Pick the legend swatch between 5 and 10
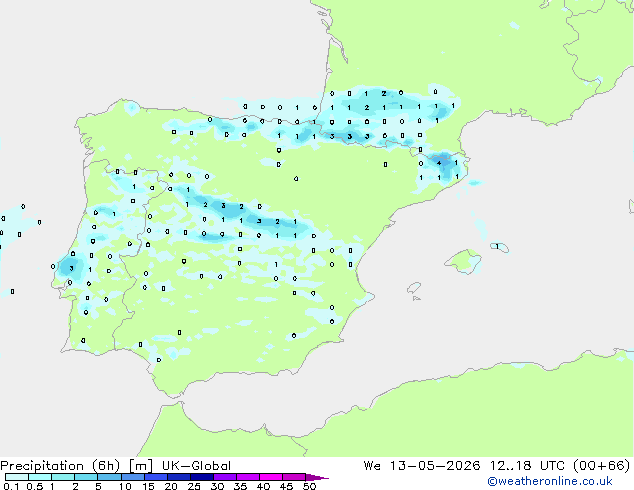The height and width of the screenshot is (490, 634). tap(109, 477)
